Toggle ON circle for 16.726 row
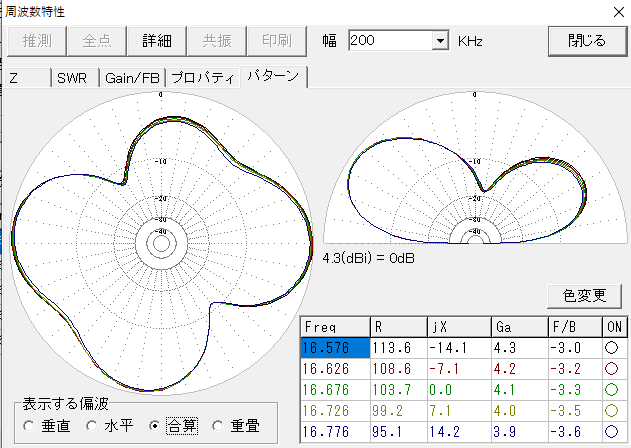 point(611,411)
